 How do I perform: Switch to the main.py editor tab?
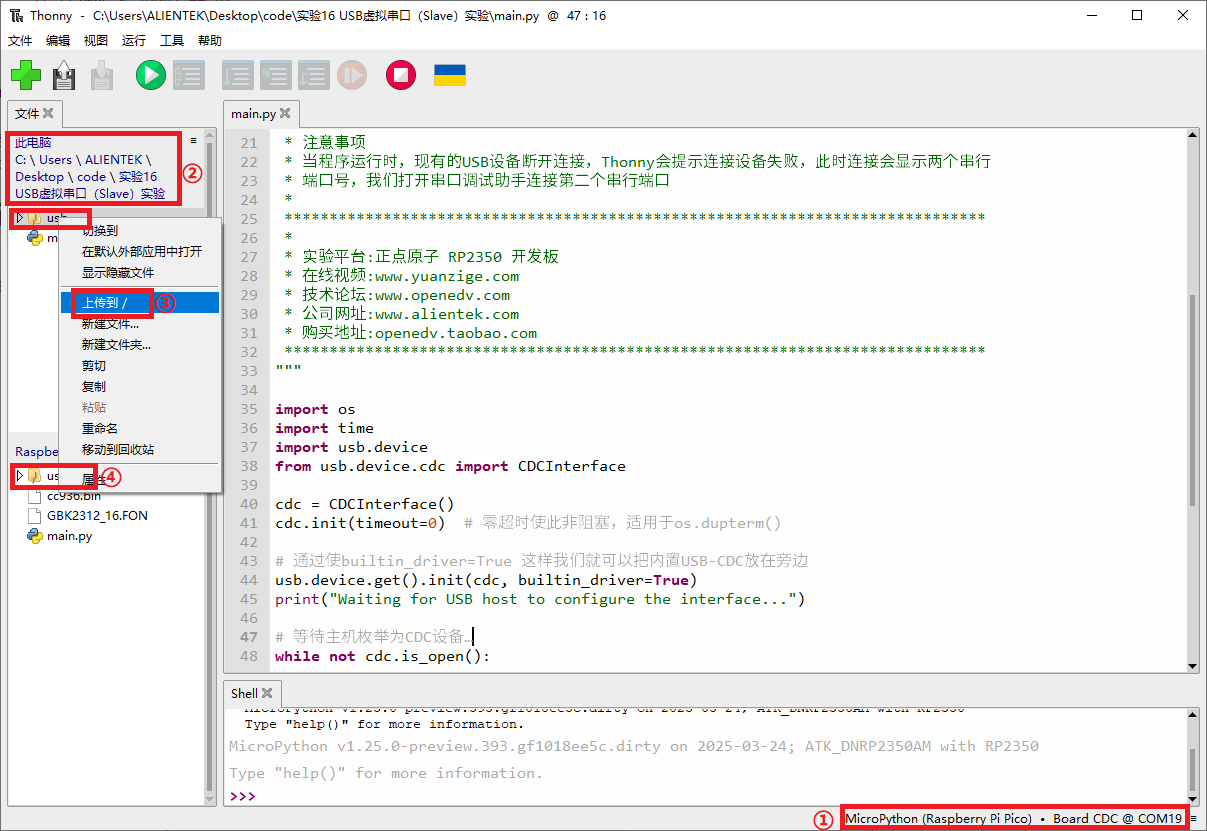pos(252,113)
